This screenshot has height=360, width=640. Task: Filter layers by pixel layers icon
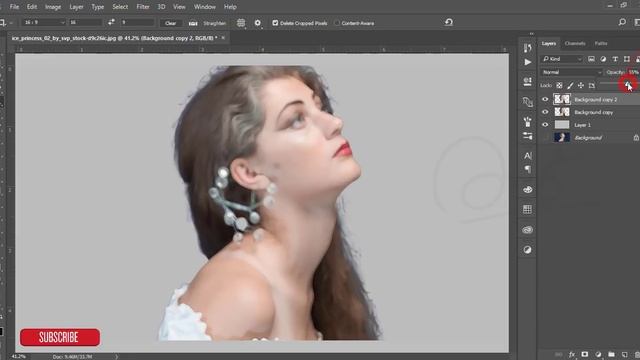pyautogui.click(x=591, y=59)
